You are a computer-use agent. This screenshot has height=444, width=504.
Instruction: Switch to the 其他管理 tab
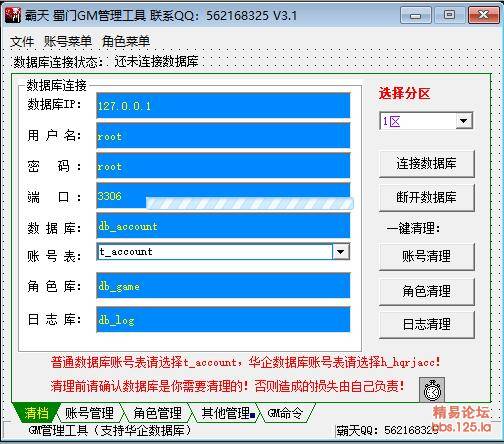pos(227,413)
